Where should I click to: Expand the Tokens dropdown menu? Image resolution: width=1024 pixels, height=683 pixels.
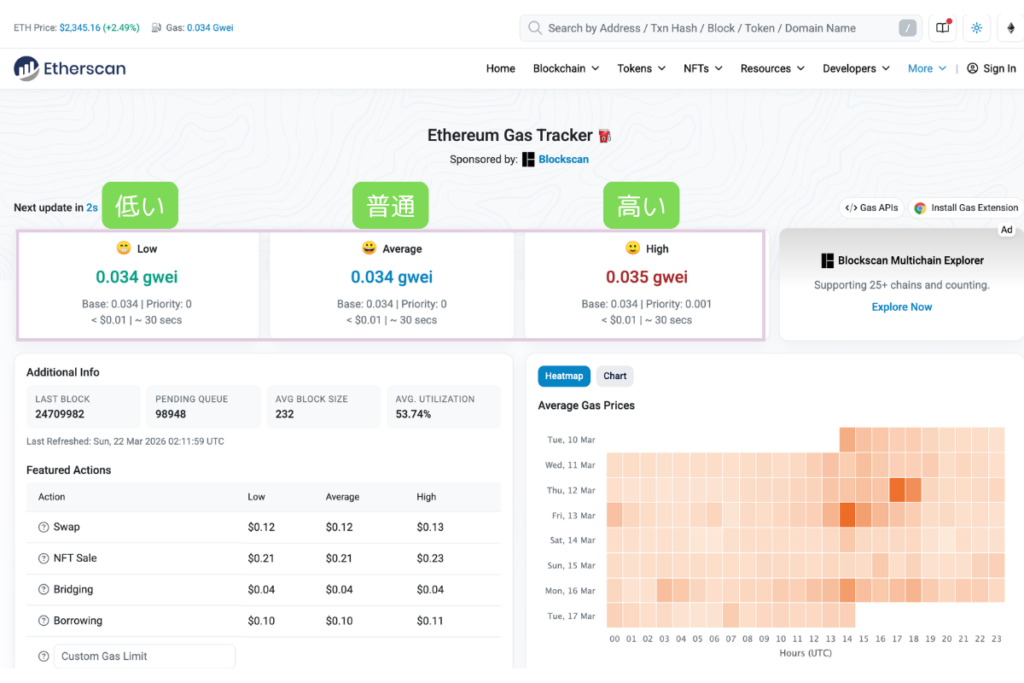641,68
